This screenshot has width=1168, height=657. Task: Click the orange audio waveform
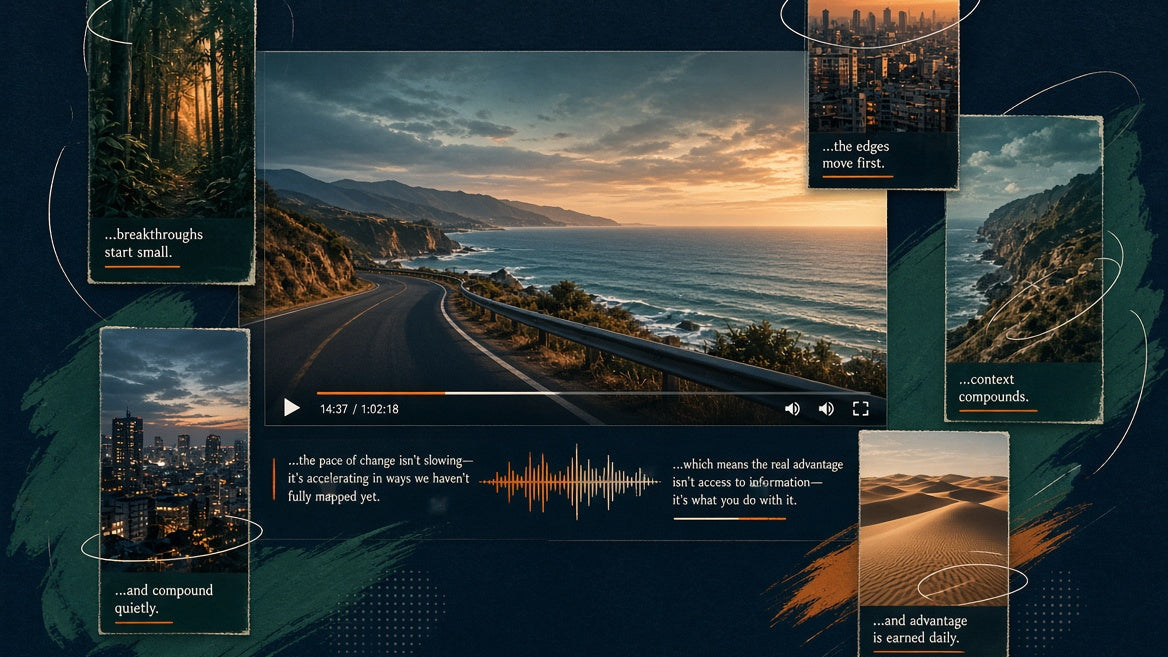[x=569, y=481]
